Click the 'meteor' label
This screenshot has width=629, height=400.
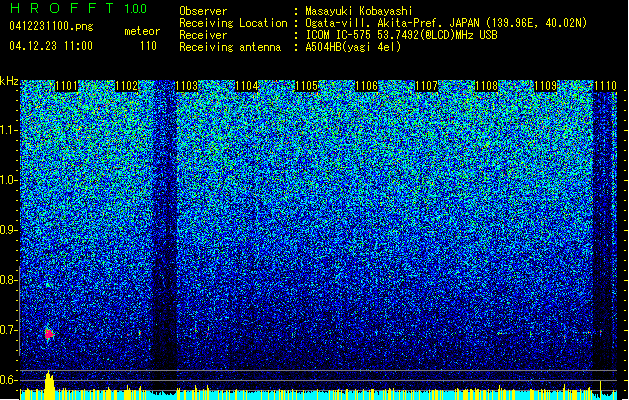(142, 31)
